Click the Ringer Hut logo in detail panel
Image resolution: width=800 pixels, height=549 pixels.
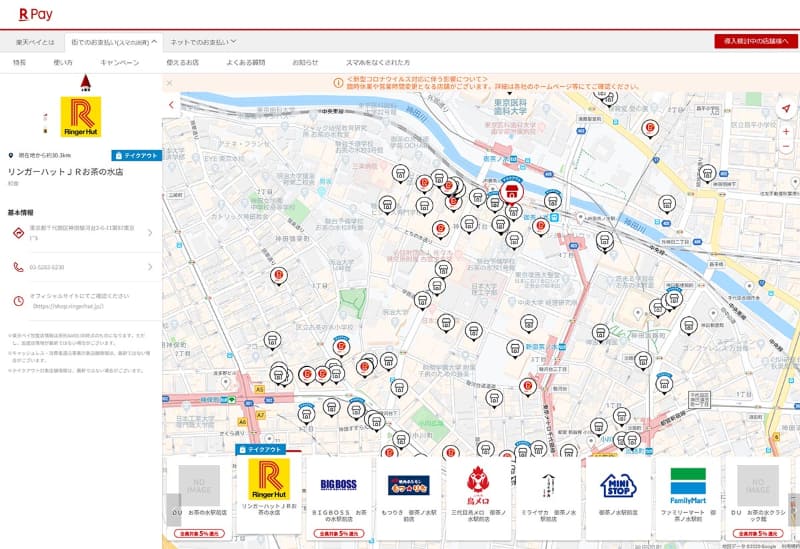(x=81, y=117)
